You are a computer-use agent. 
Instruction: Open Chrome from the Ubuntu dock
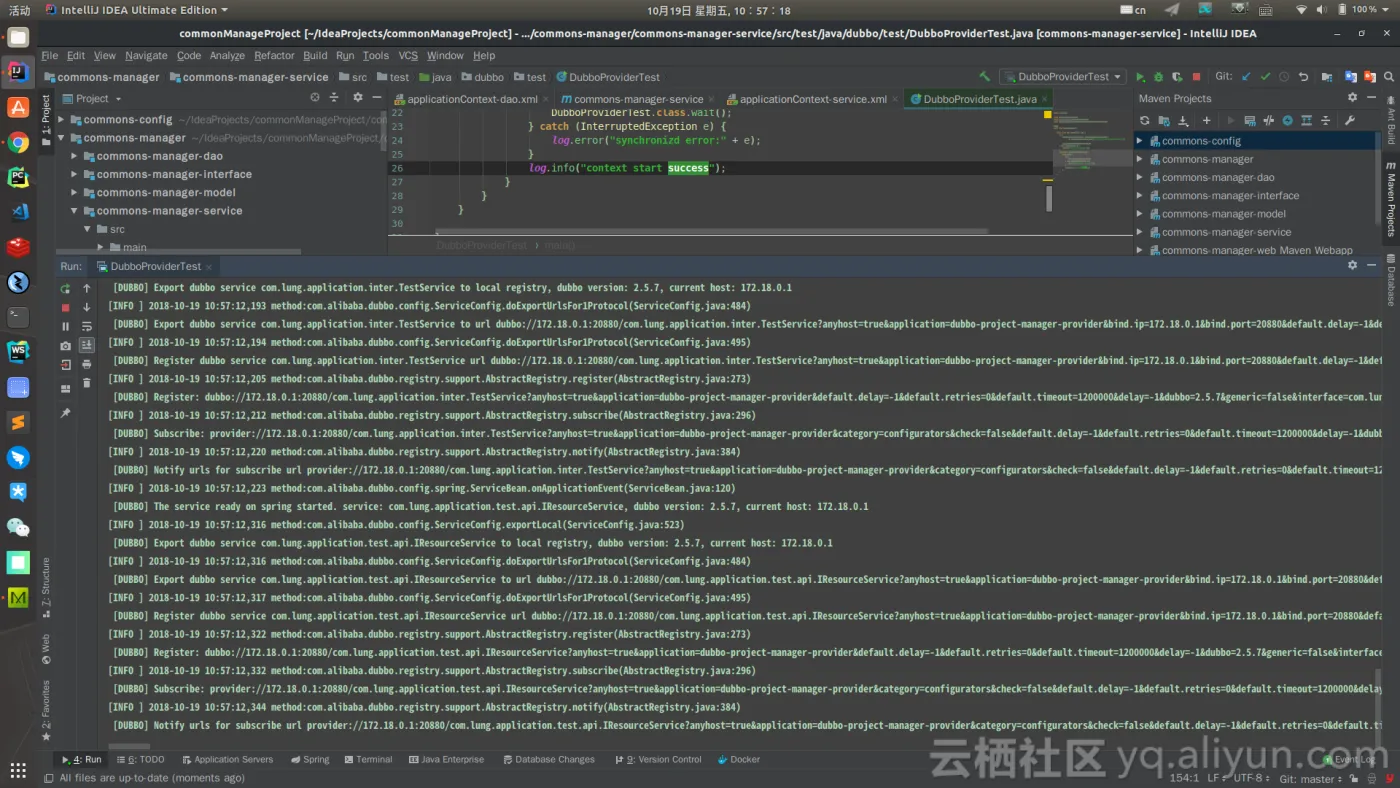pyautogui.click(x=18, y=142)
